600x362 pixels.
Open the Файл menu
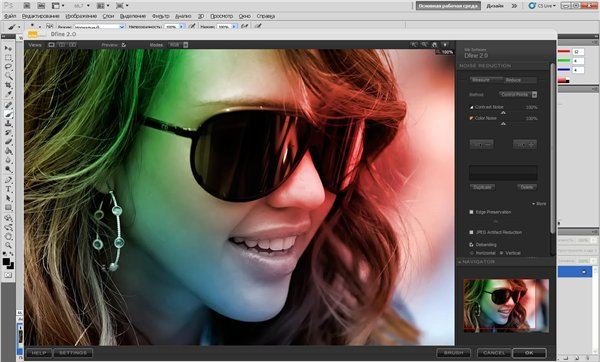coord(10,16)
